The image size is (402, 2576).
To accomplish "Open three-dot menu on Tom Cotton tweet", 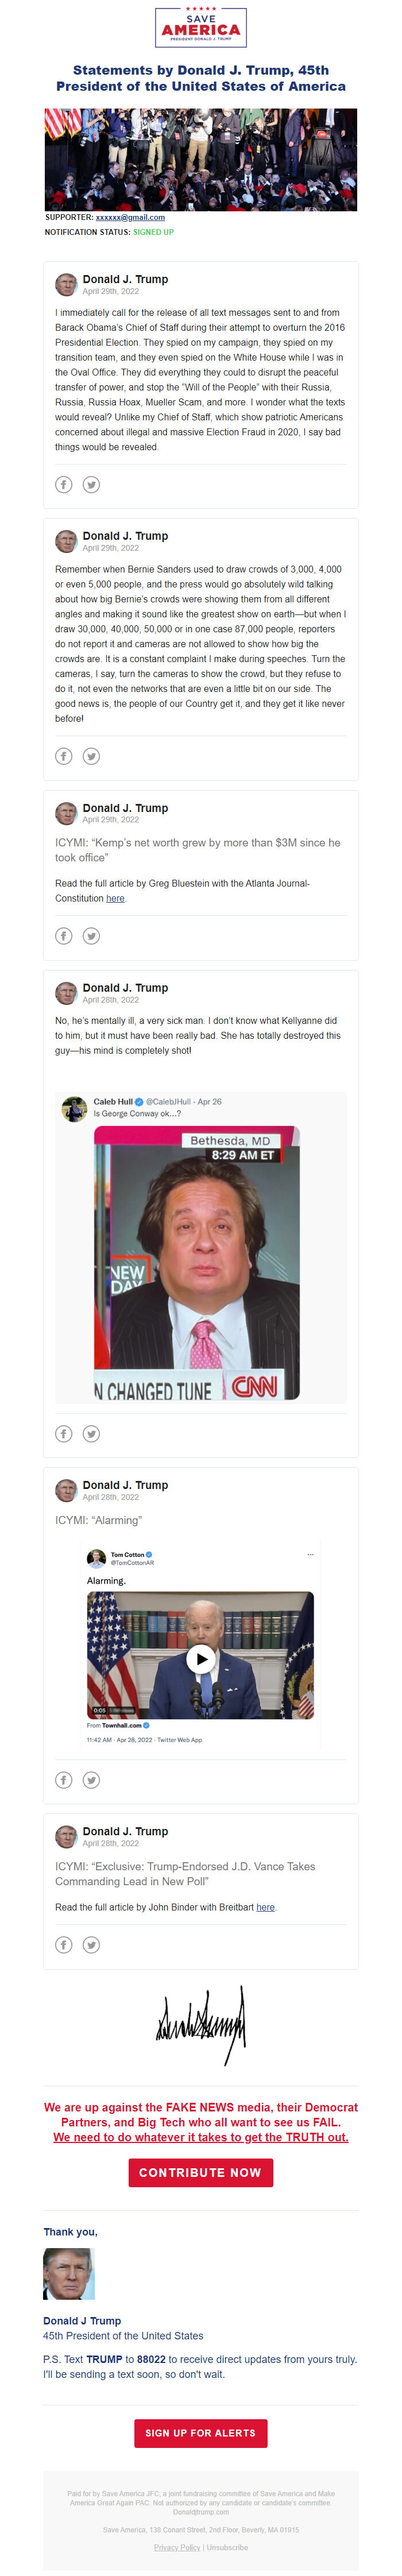I will (310, 1554).
